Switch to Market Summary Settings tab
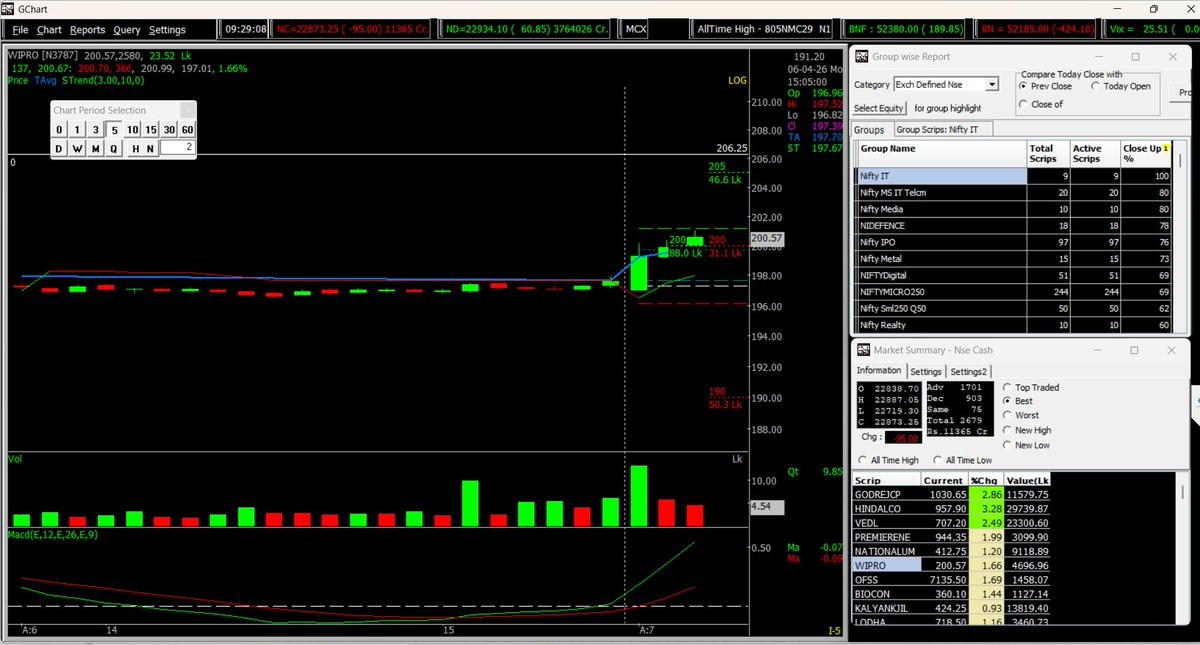Viewport: 1200px width, 645px height. coord(926,371)
